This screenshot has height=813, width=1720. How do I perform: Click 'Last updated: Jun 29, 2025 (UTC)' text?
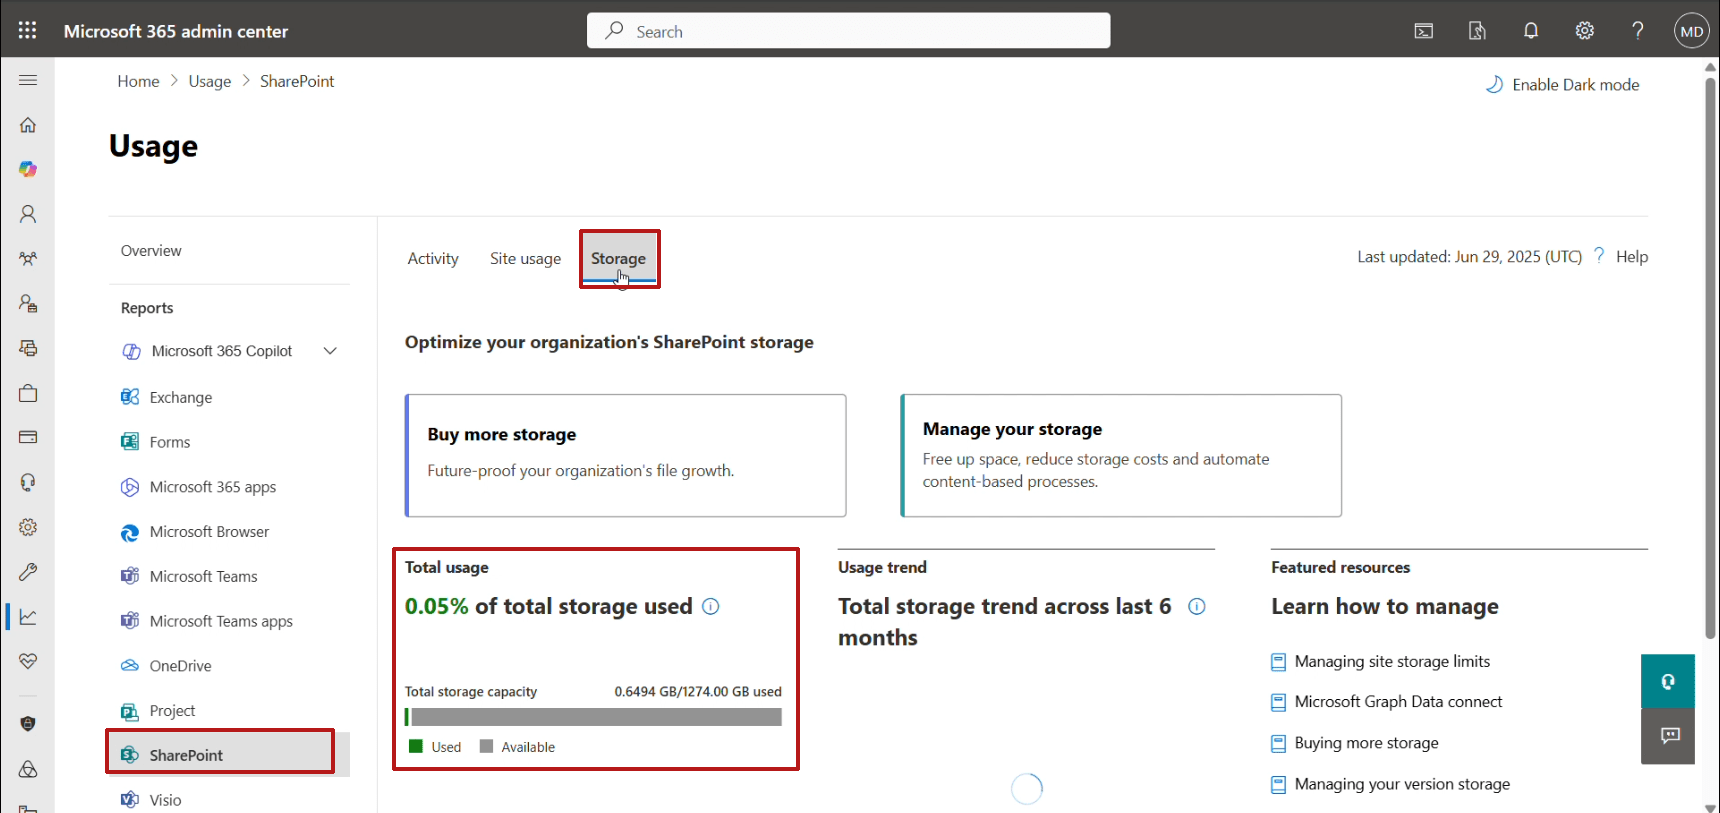pyautogui.click(x=1469, y=257)
